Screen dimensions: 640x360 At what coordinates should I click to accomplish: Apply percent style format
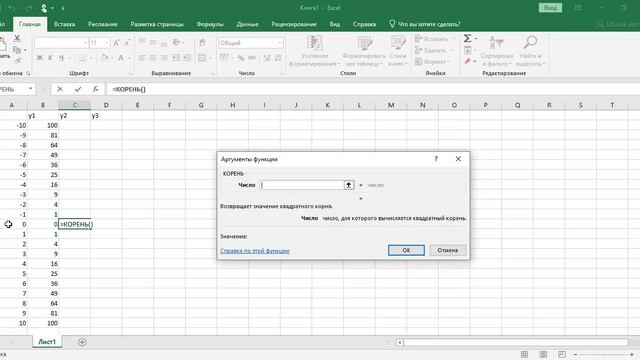[x=241, y=58]
